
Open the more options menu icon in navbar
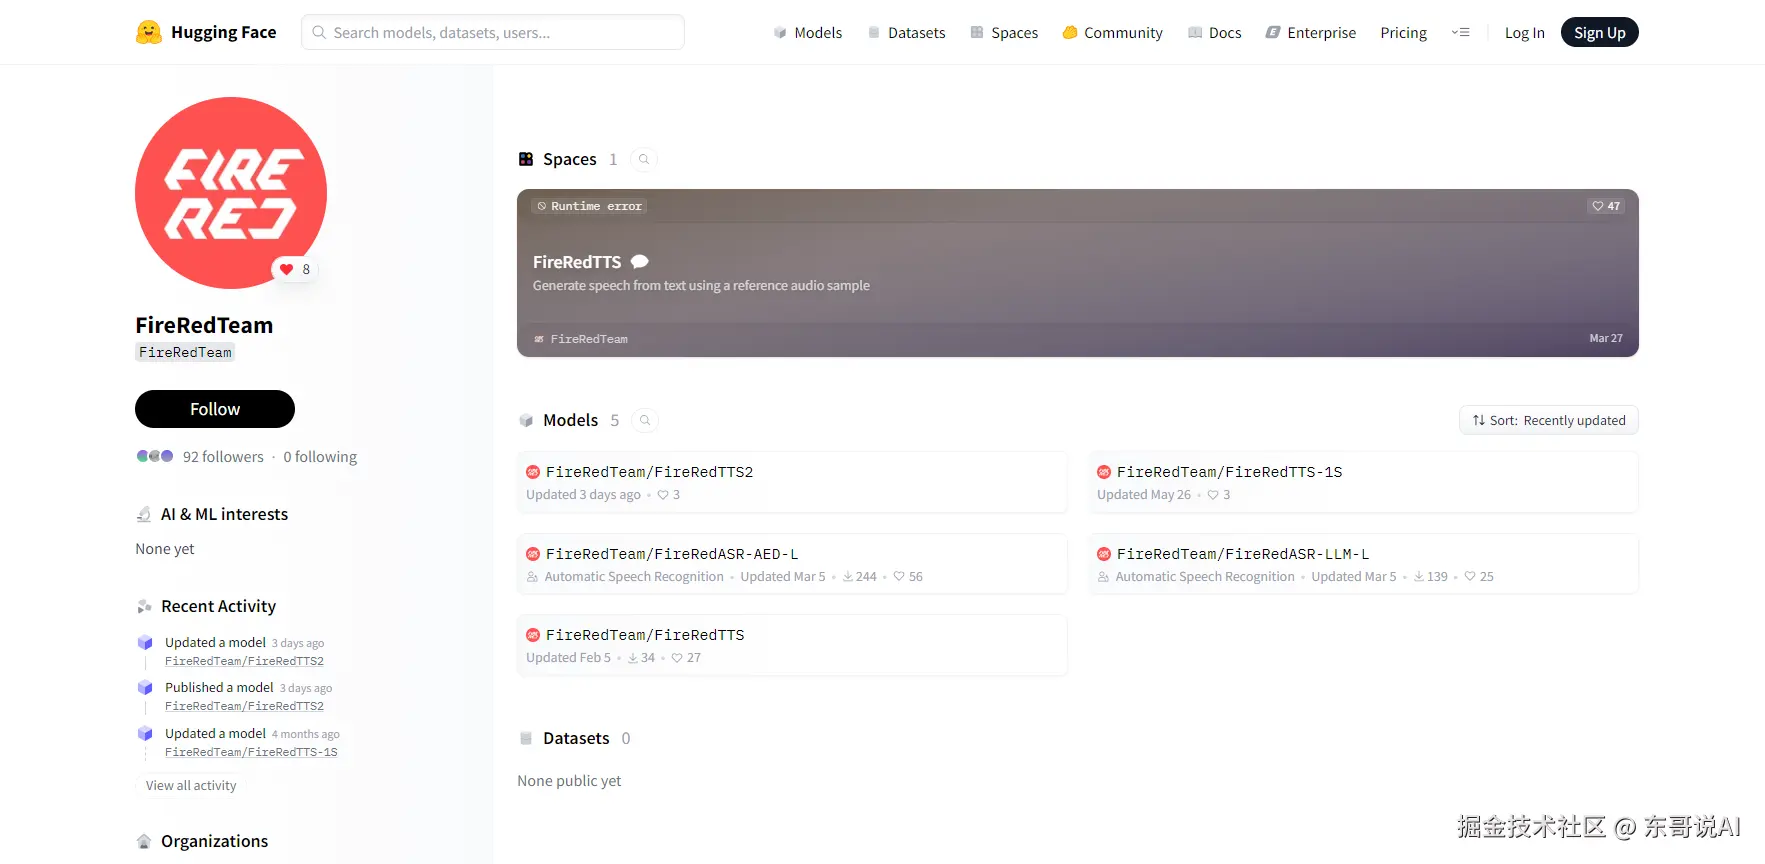click(1460, 33)
